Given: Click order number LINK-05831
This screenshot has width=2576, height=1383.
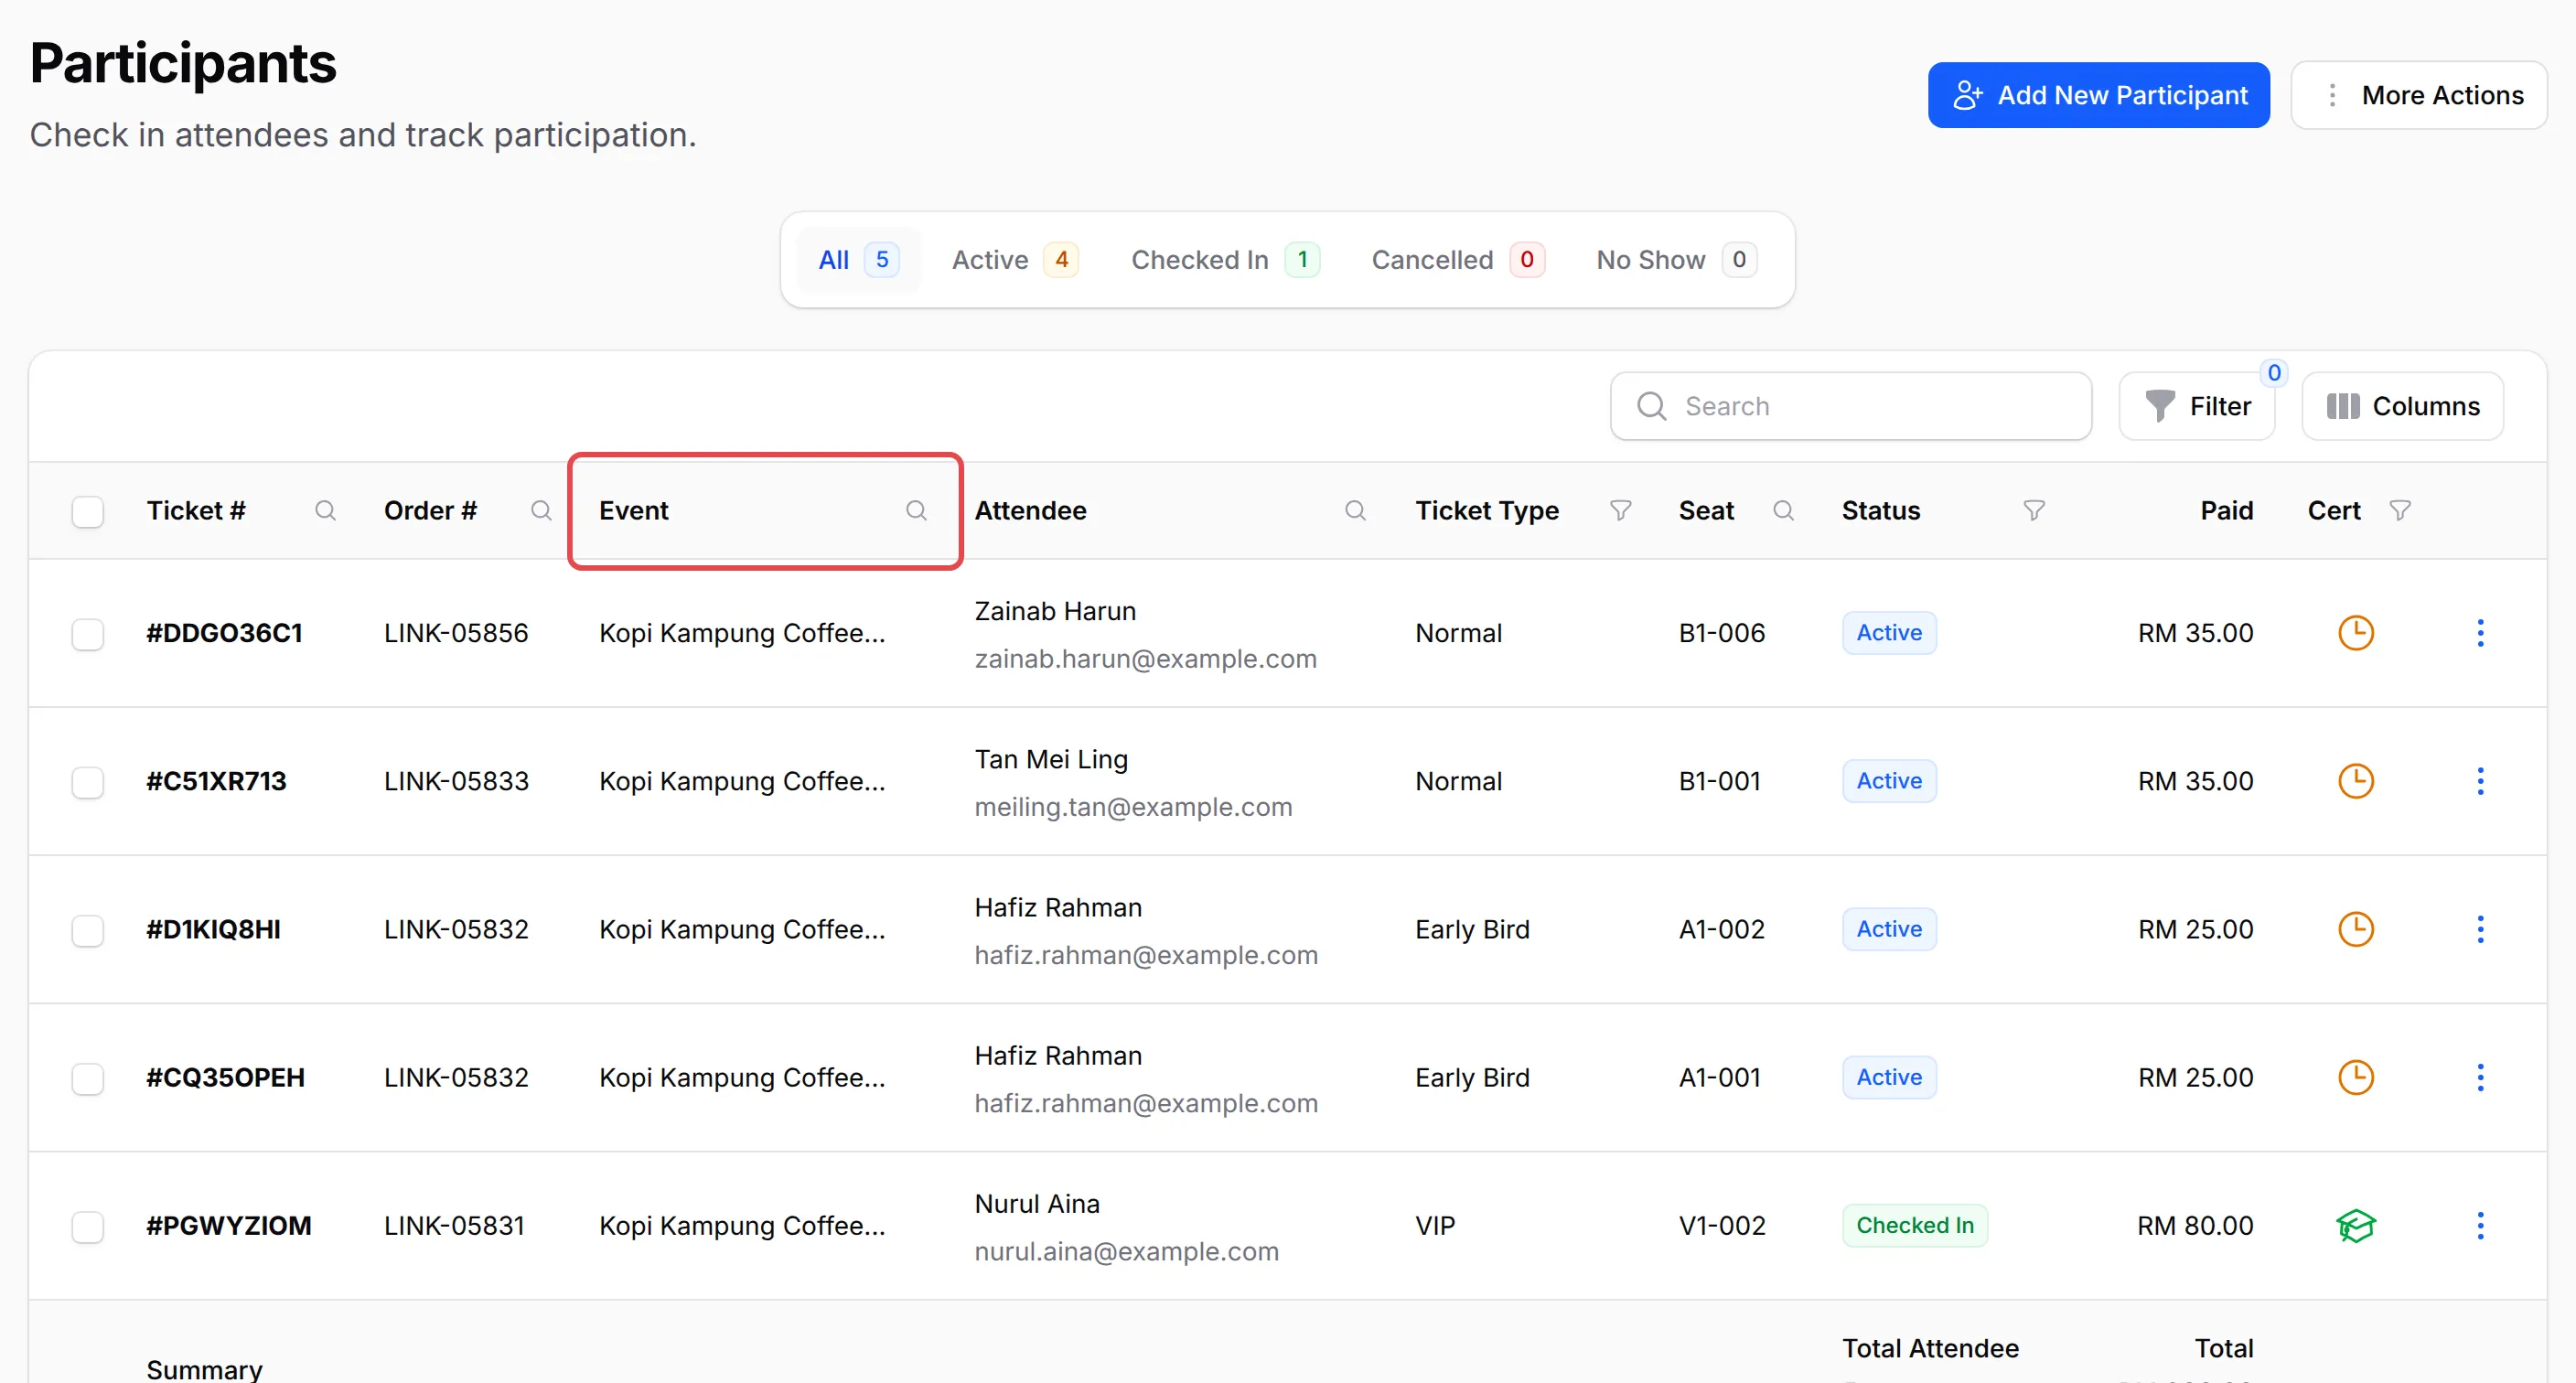Looking at the screenshot, I should (454, 1225).
